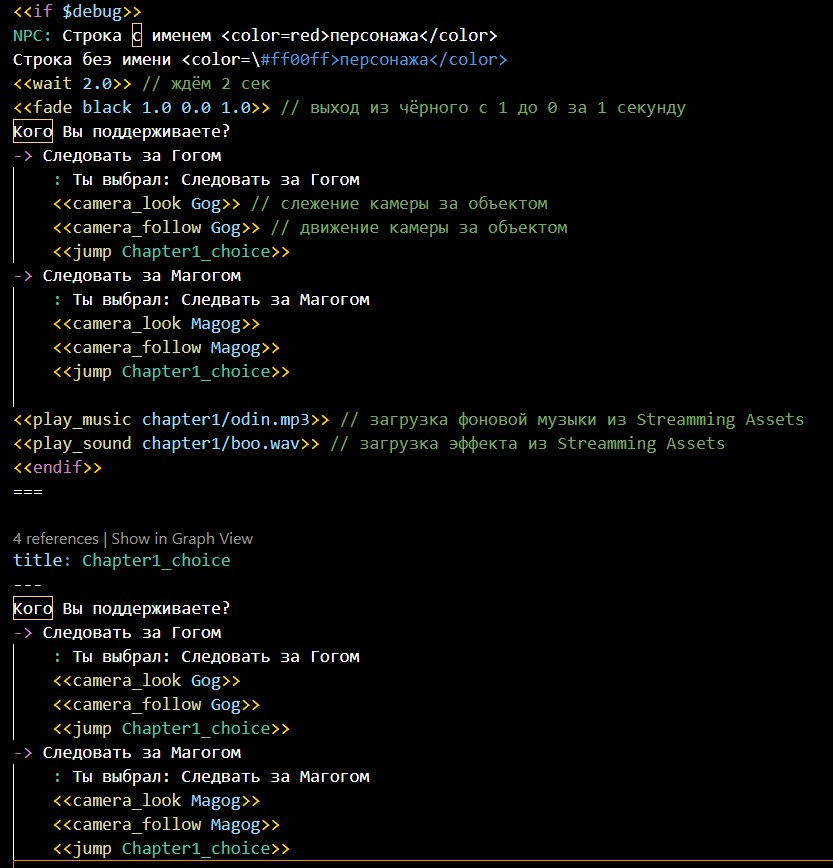Click the Chapter1_choice node title
Viewport: 833px width, 868px height.
156,560
